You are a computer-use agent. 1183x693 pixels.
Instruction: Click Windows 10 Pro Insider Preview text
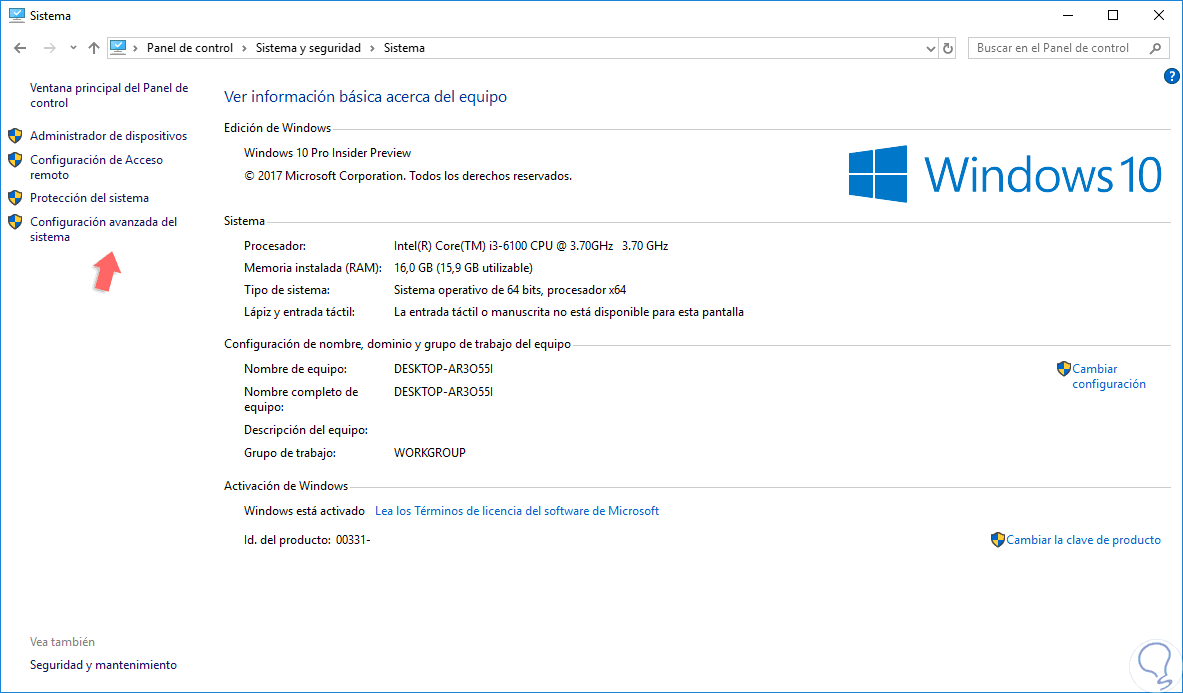[x=327, y=152]
